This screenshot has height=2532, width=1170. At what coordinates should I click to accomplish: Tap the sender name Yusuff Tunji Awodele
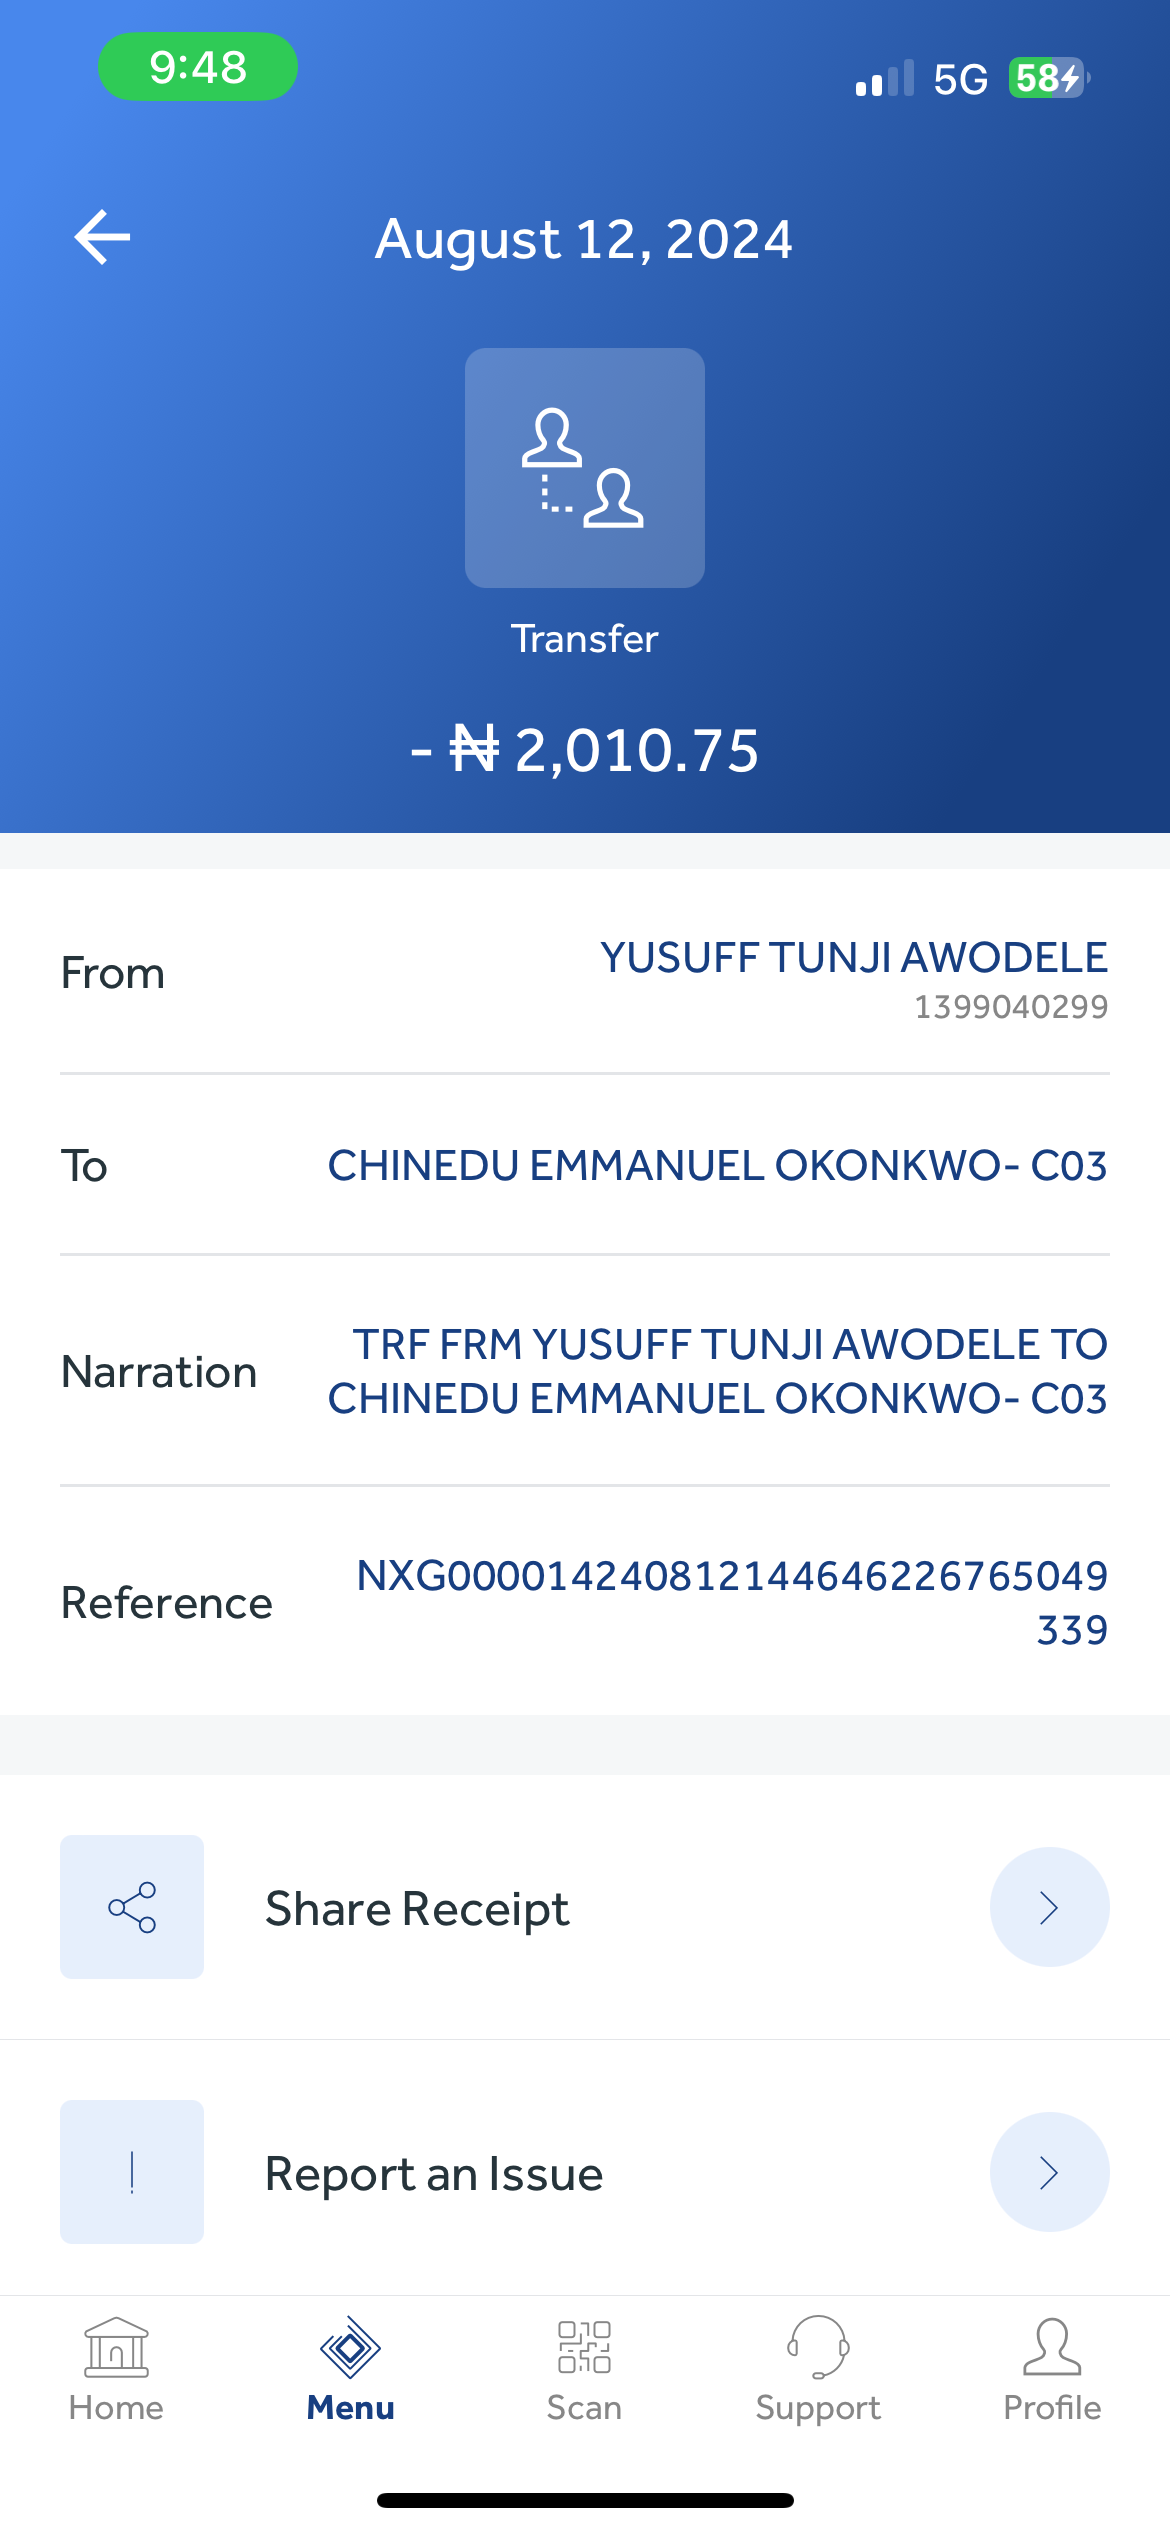click(853, 958)
